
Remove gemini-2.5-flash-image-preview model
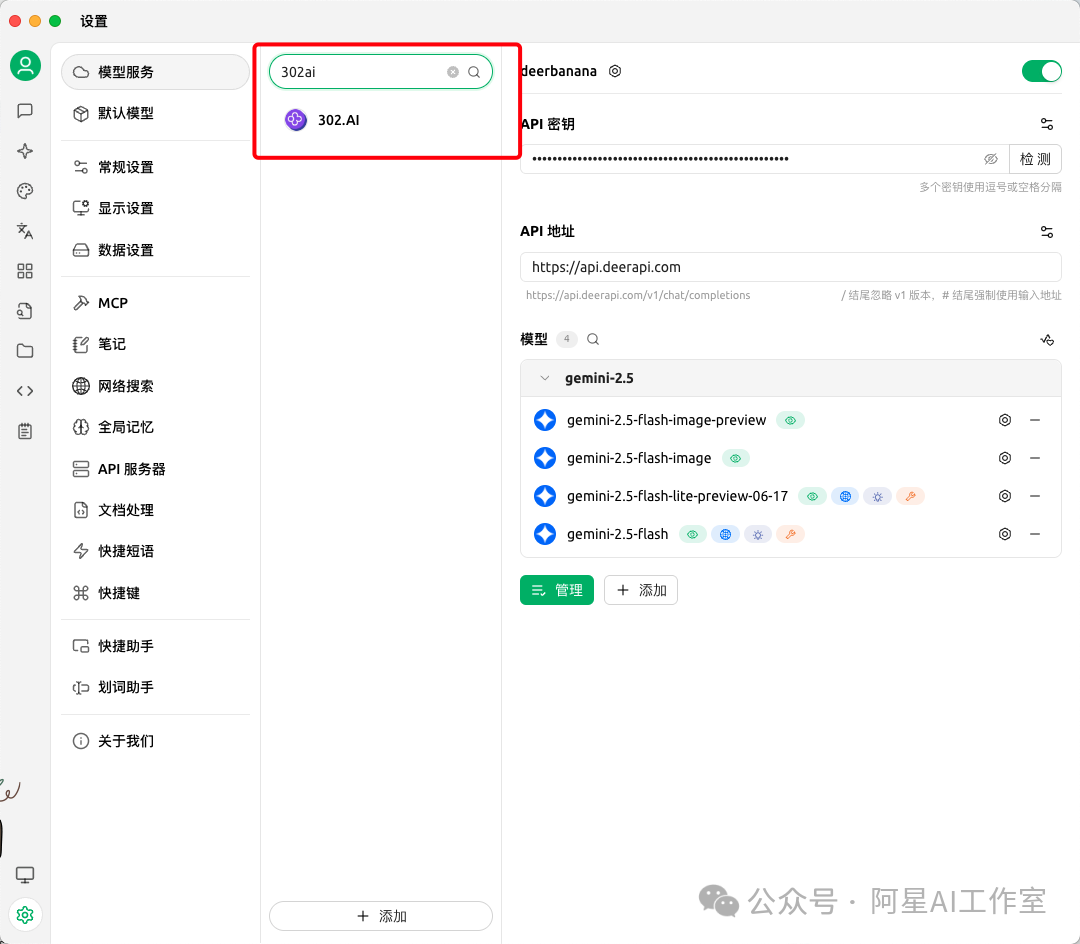point(1035,420)
